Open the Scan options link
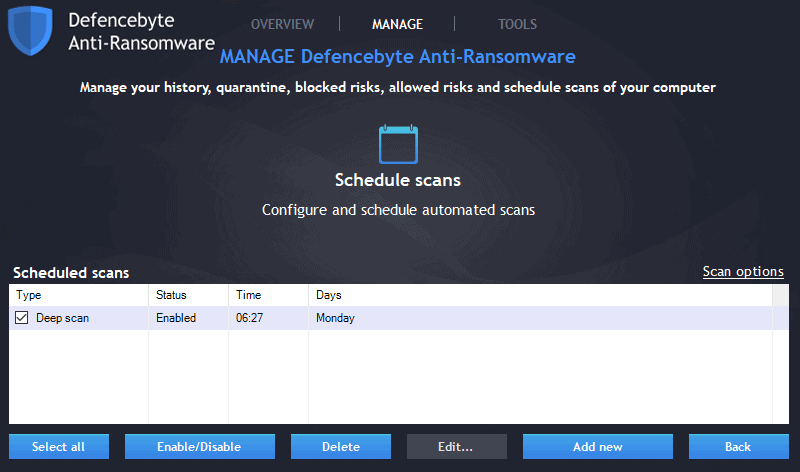 pos(743,271)
